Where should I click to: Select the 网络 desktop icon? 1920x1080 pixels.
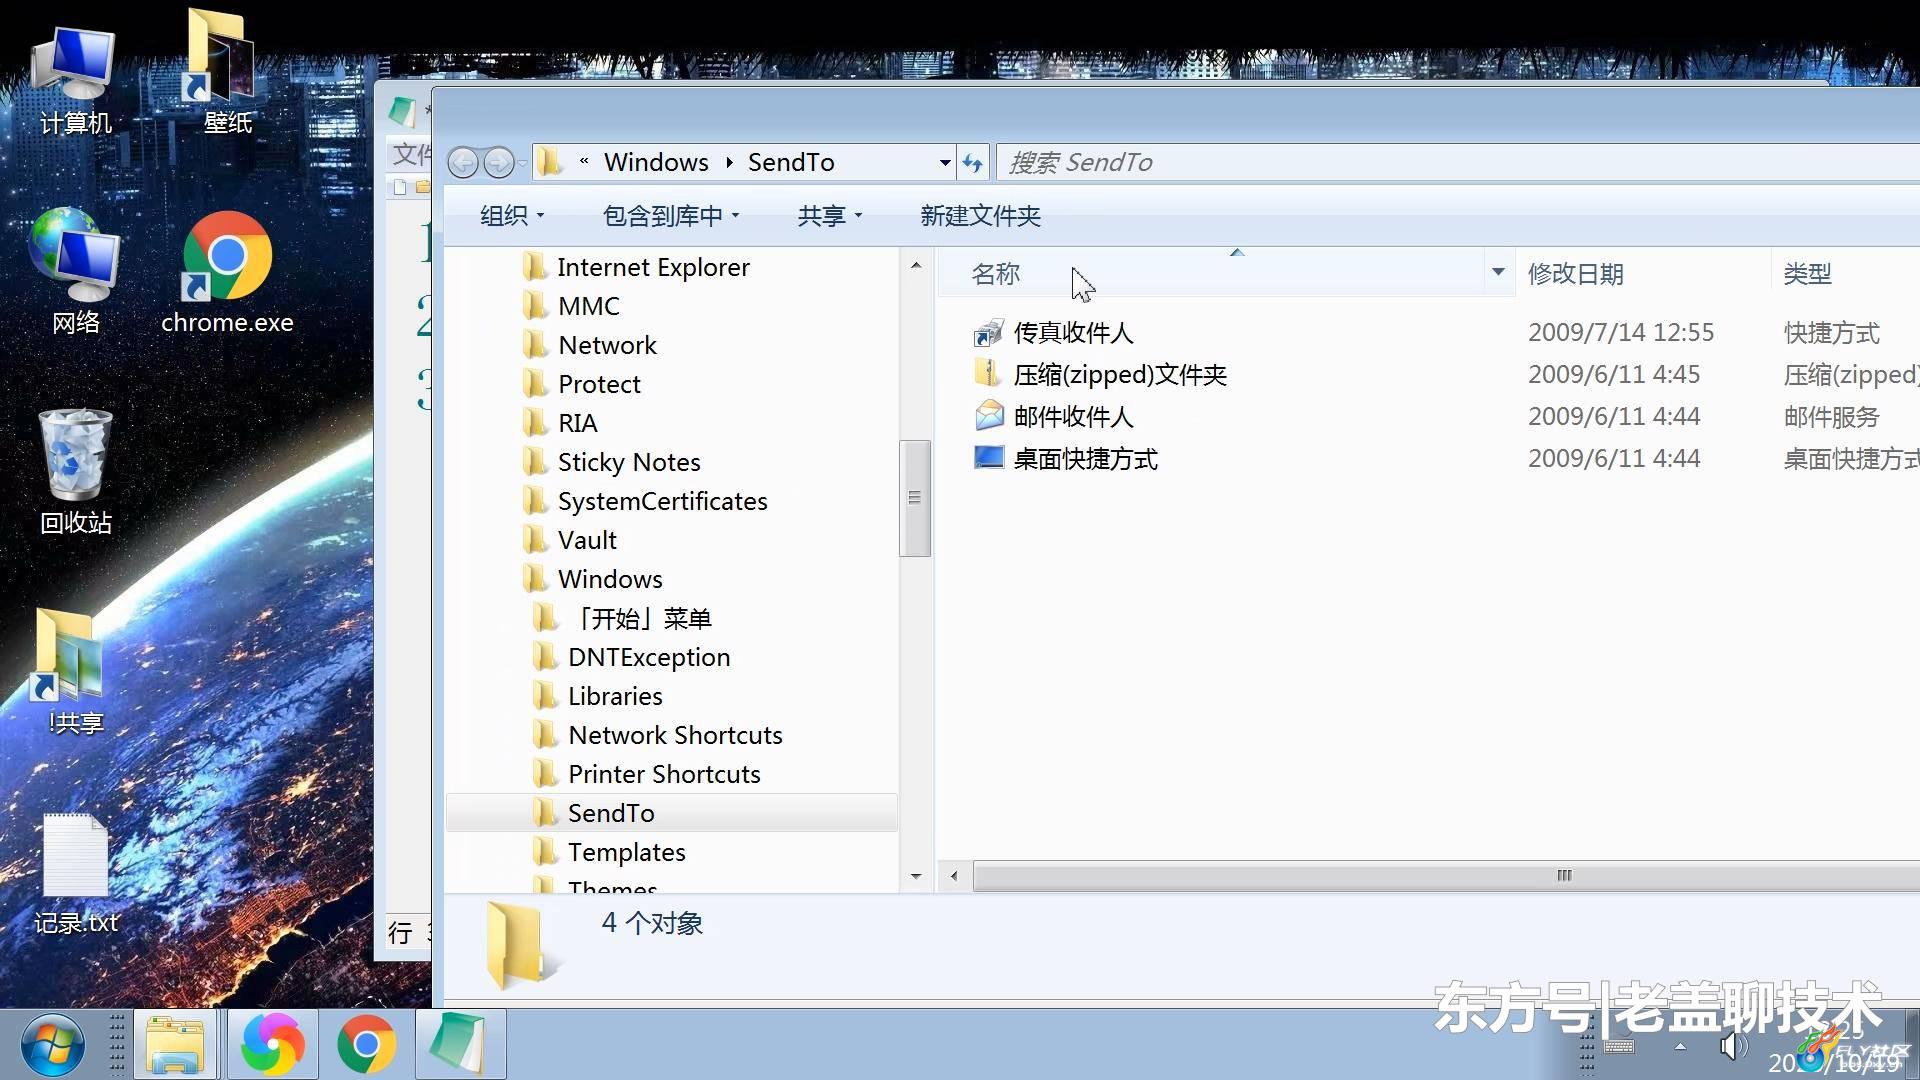tap(75, 272)
